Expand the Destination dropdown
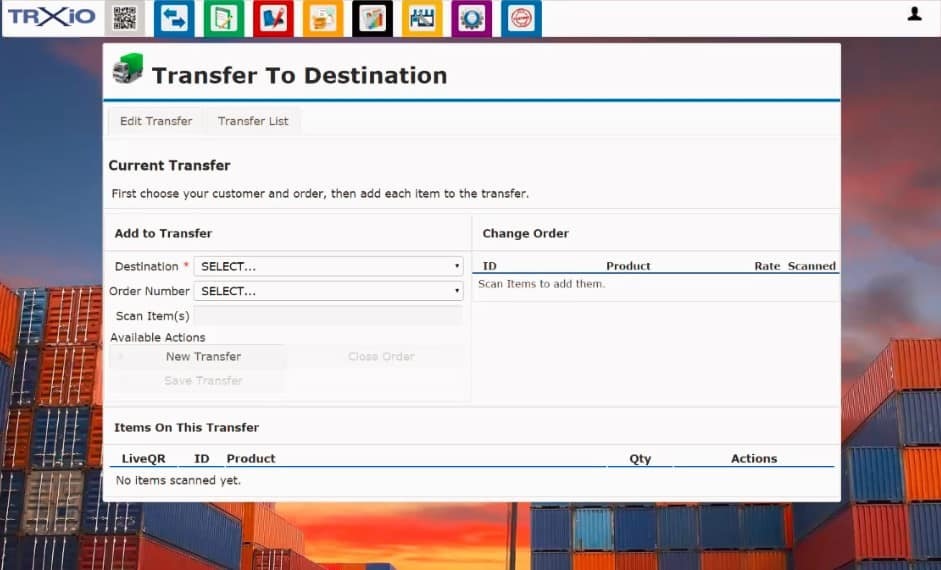Screen dimensions: 941x570 (328, 267)
